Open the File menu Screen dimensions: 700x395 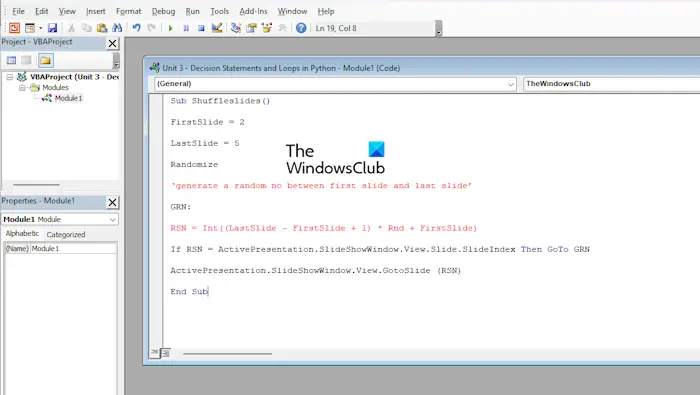[18, 11]
